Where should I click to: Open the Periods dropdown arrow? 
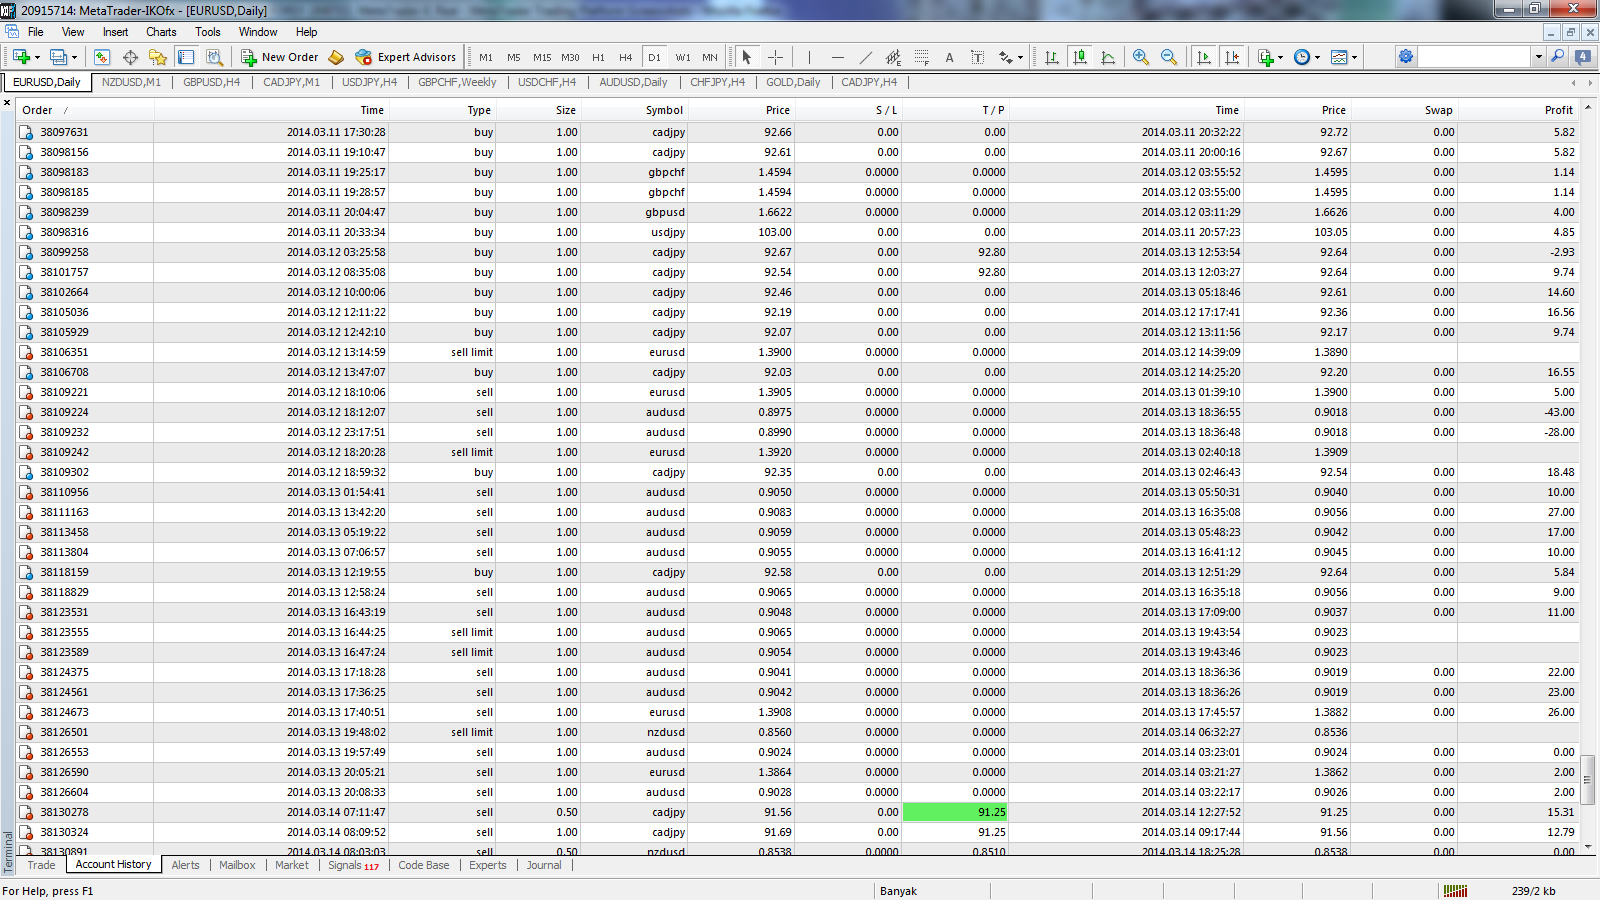tap(1317, 57)
